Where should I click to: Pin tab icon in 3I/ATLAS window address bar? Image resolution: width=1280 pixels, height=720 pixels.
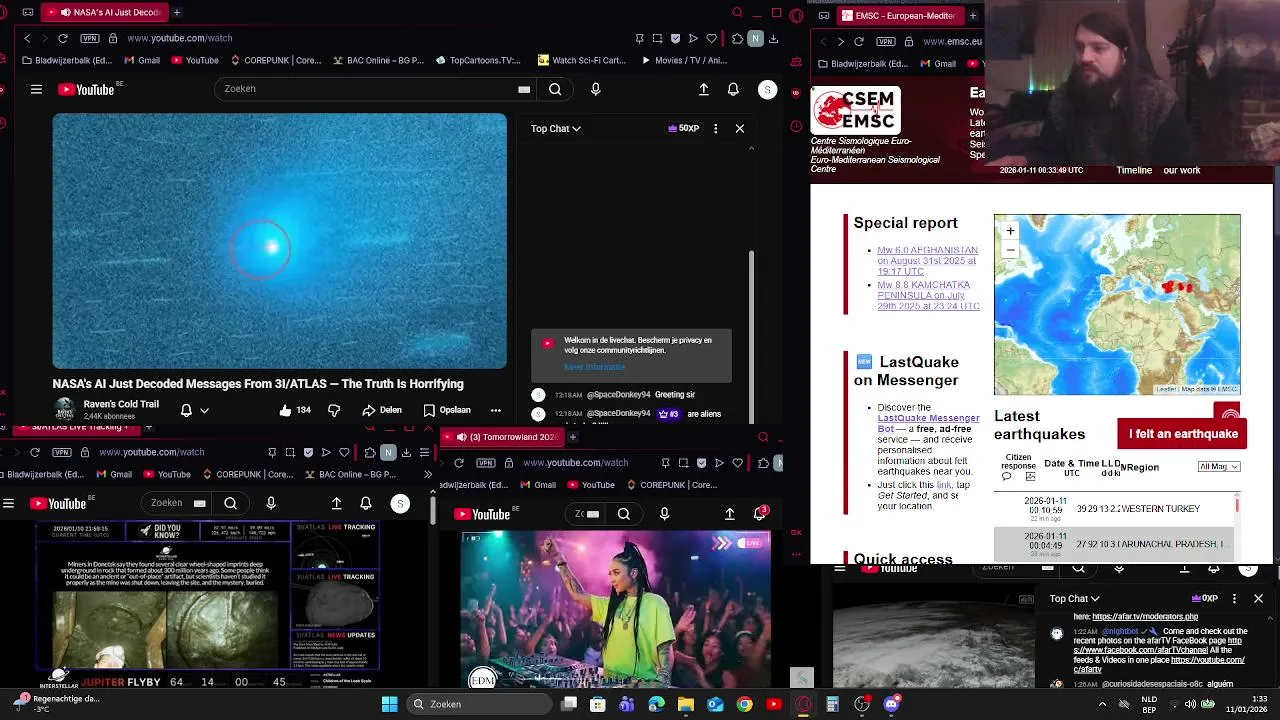coord(272,452)
